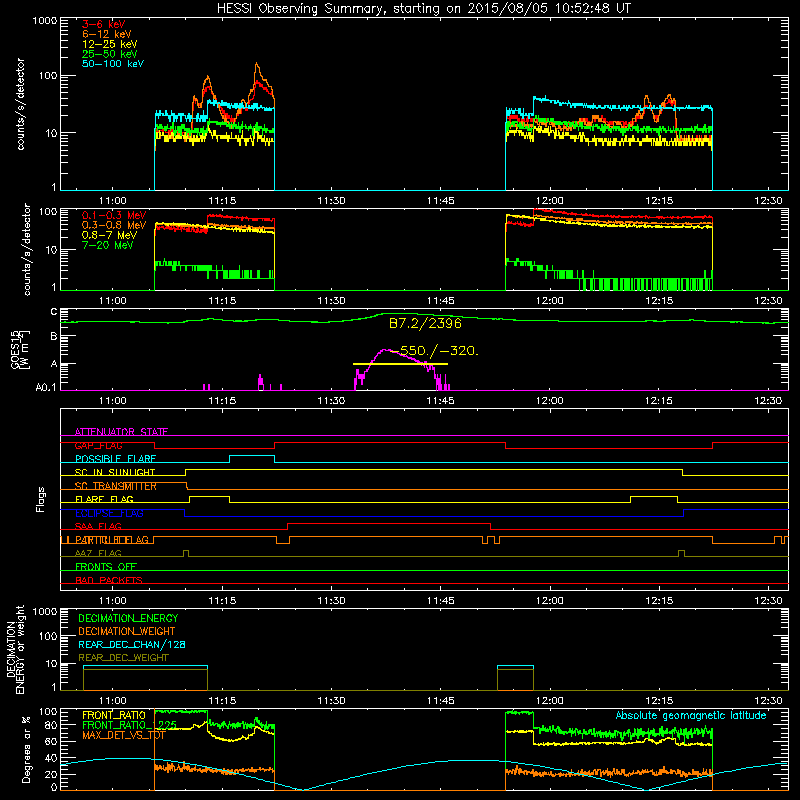Click the 0.8-7 MeV legend label
This screenshot has width=800, height=800.
coord(110,235)
